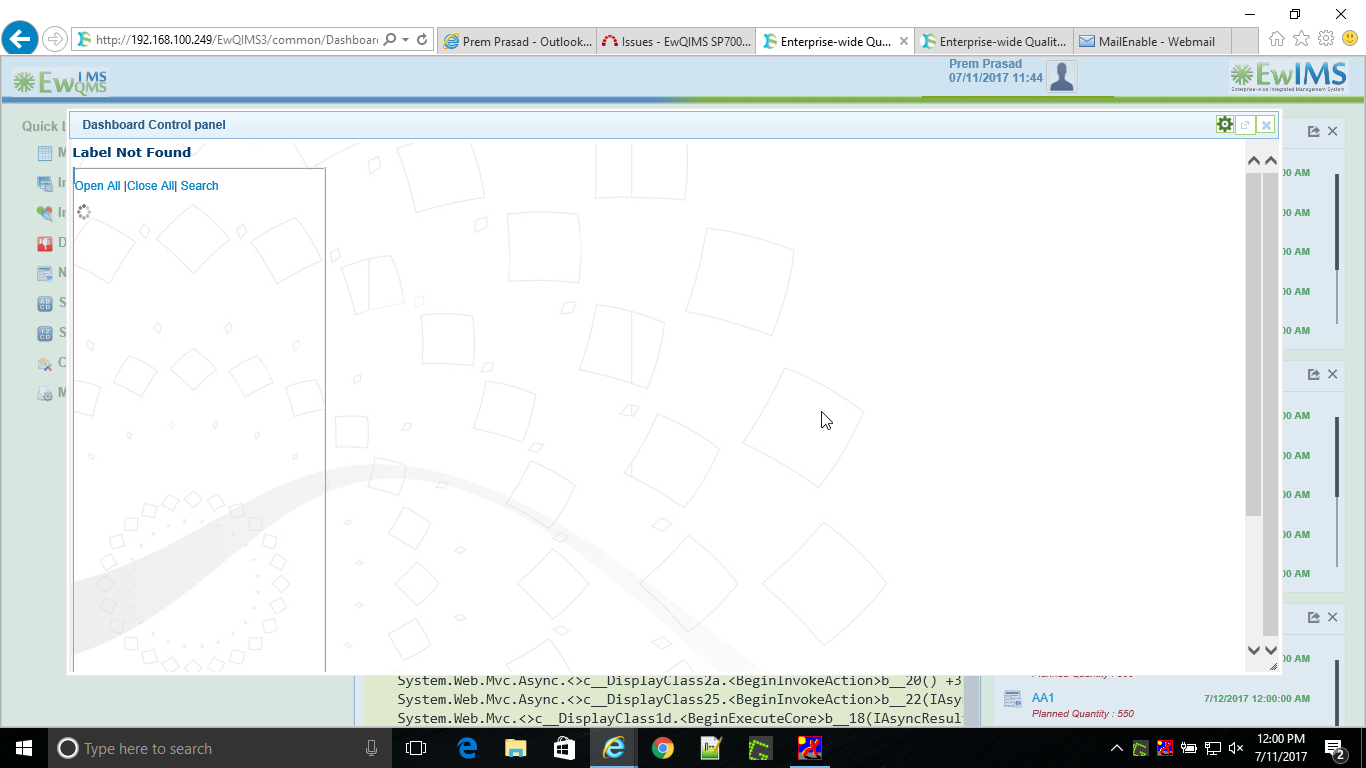Close the Dashboard Control panel dialog
1366x768 pixels.
point(1266,125)
